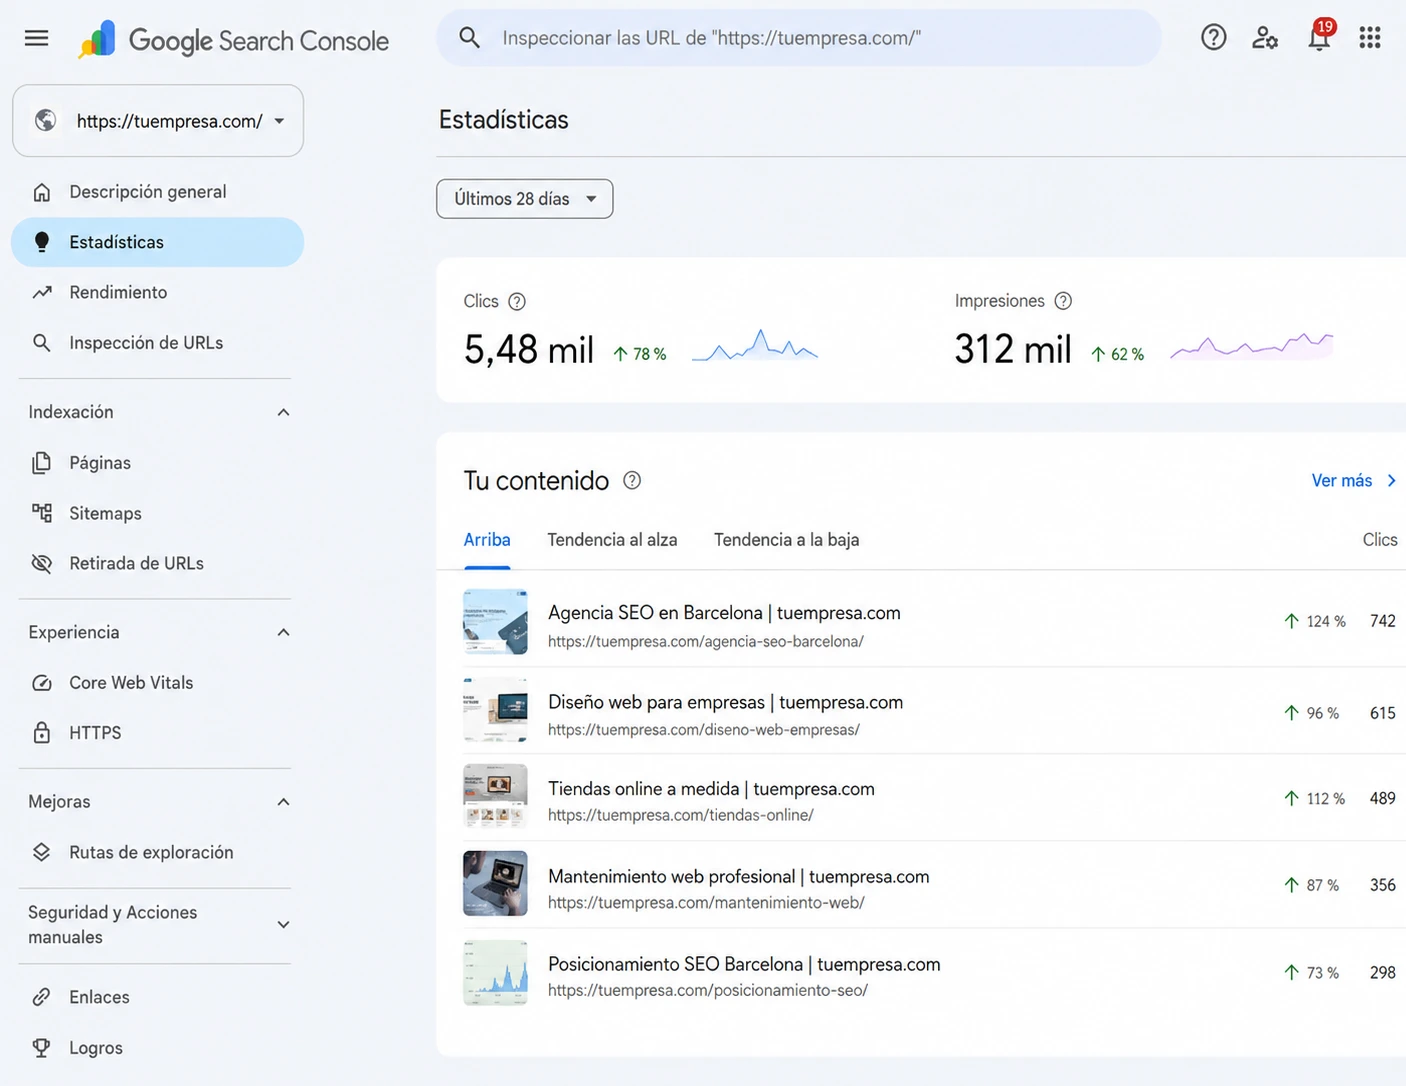Image resolution: width=1406 pixels, height=1086 pixels.
Task: Click the 742 clicks value
Action: (1383, 621)
